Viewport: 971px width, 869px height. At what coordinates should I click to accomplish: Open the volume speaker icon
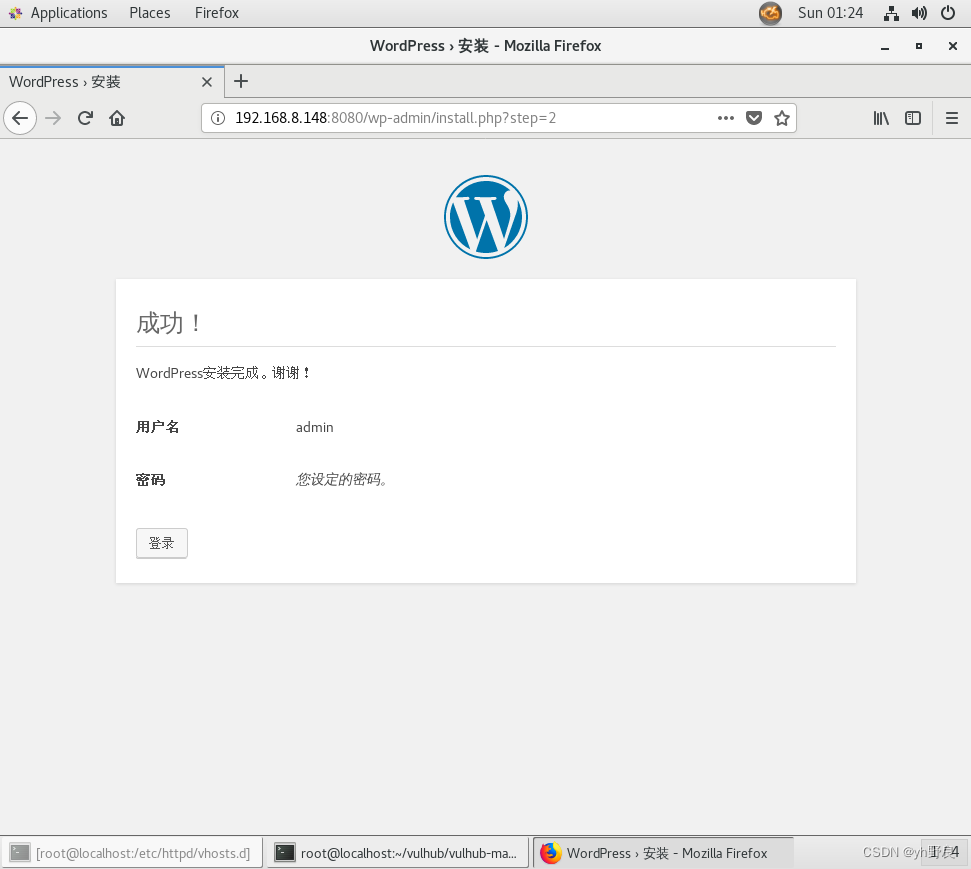click(919, 13)
